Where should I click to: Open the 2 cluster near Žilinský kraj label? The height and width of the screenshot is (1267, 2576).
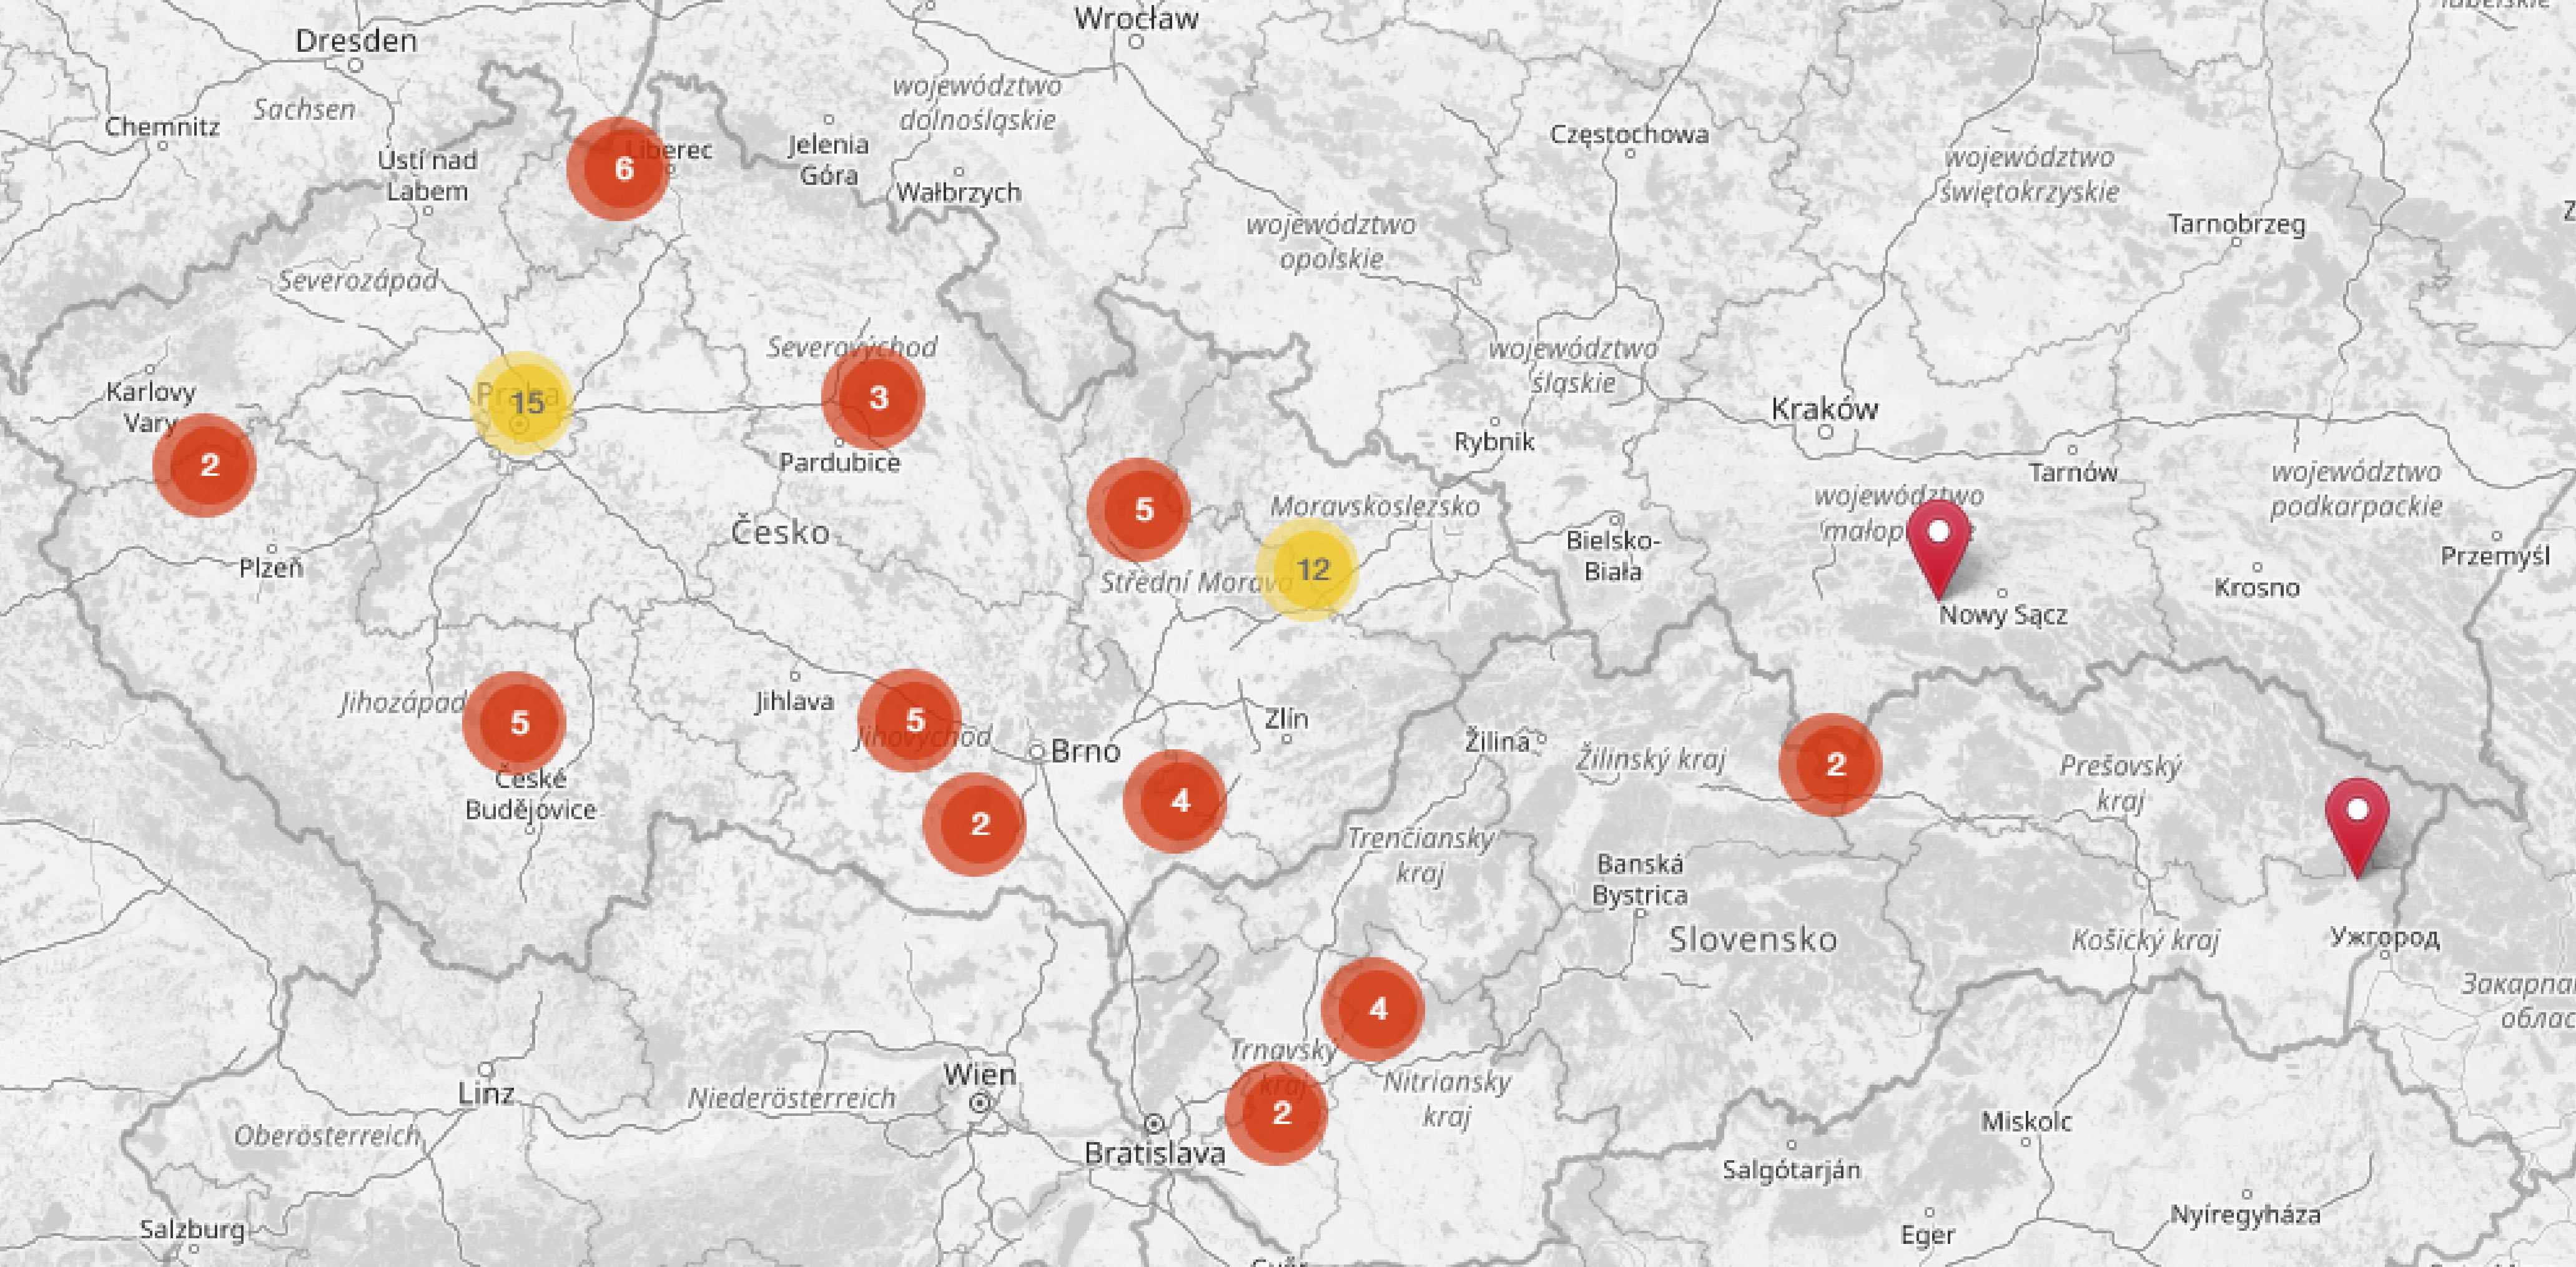[1831, 765]
